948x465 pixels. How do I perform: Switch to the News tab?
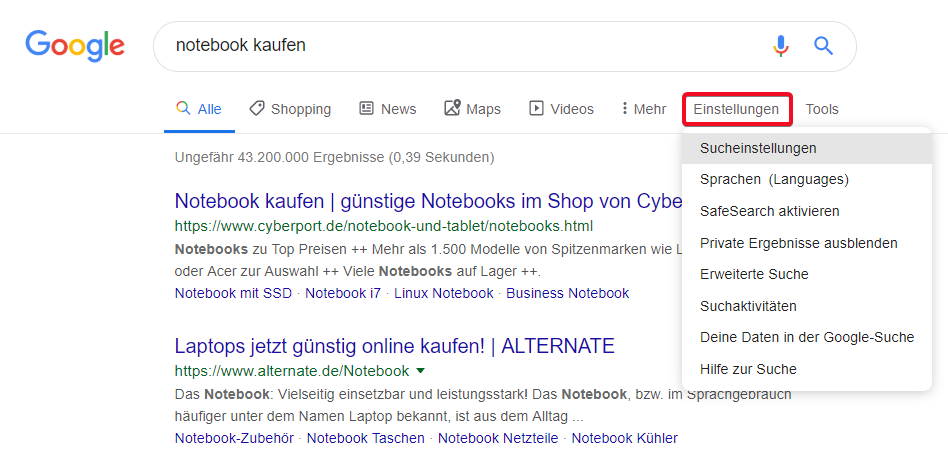coord(388,109)
